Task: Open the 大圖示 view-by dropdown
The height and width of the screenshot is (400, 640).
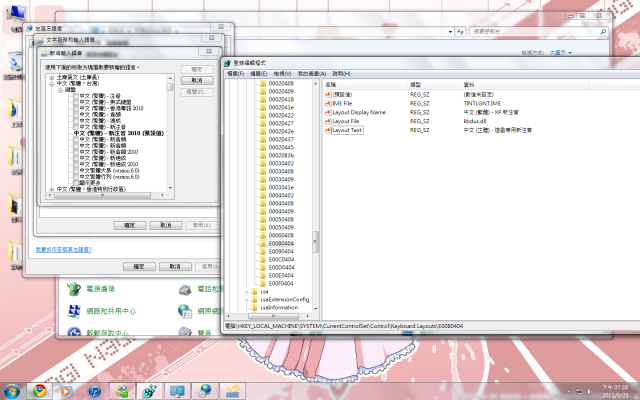Action: pyautogui.click(x=560, y=53)
